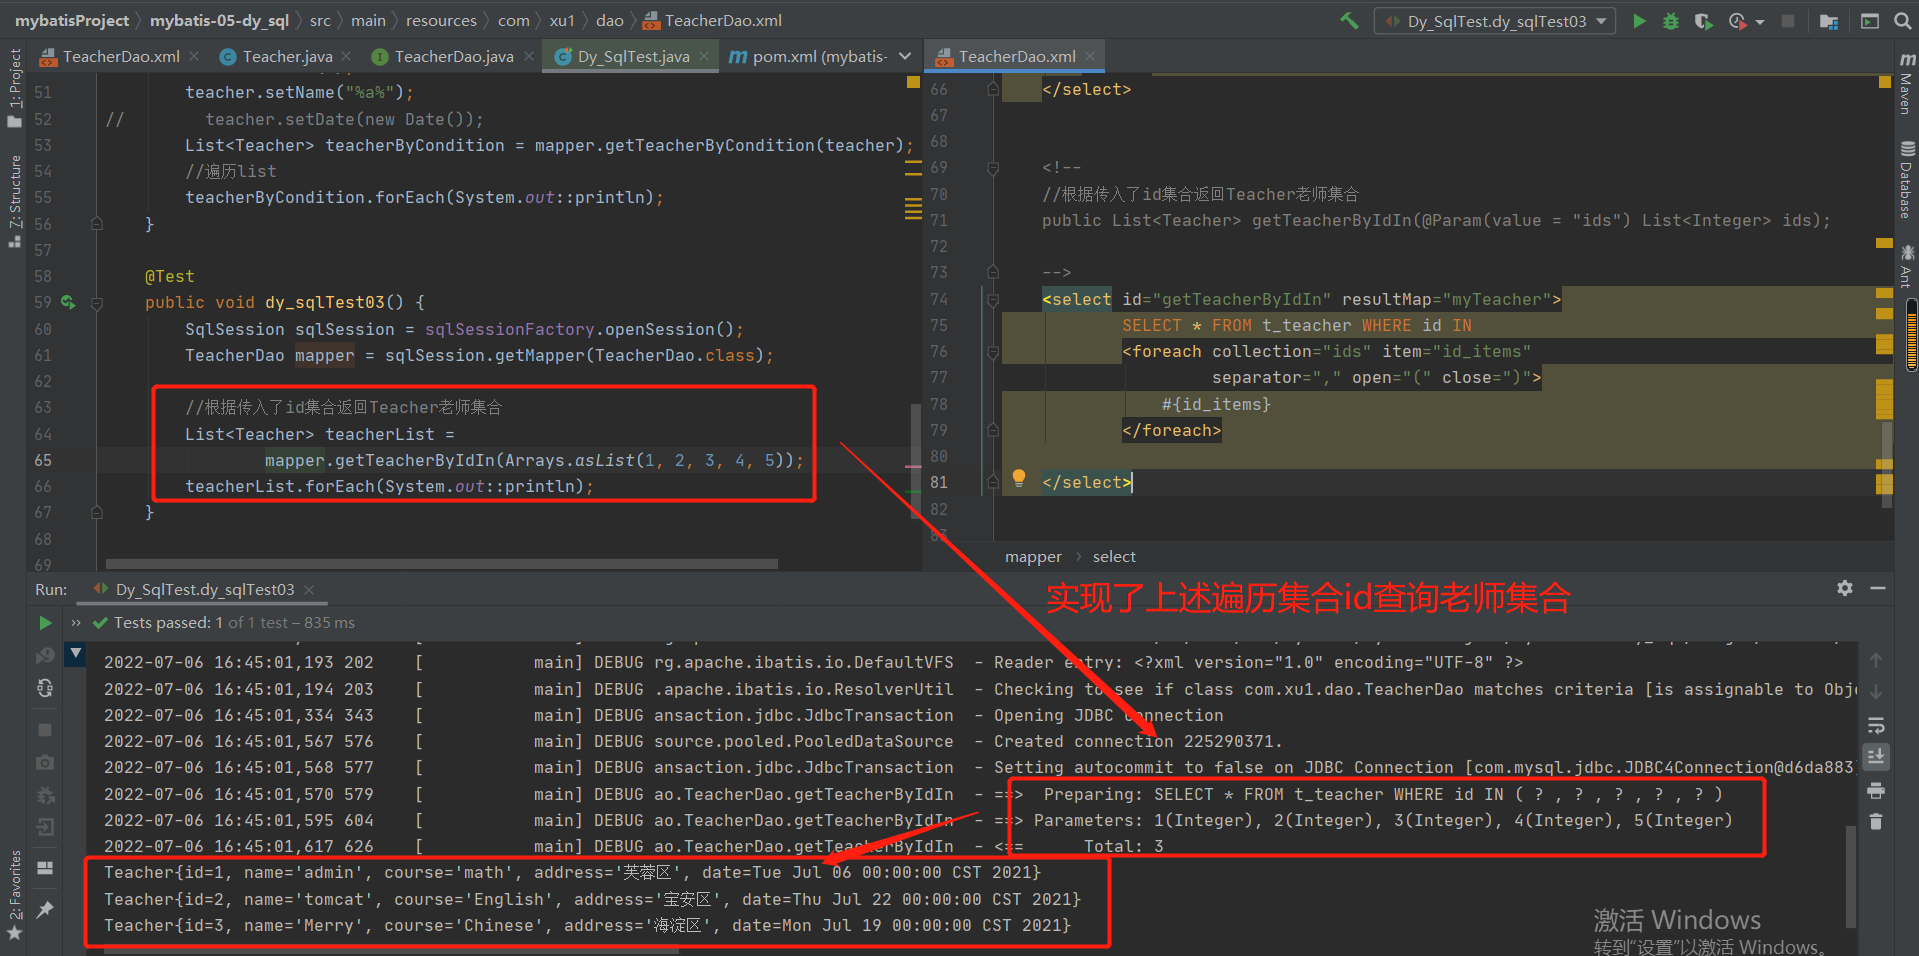
Task: Click the console vertical scrollbar thumb
Action: pyautogui.click(x=1851, y=878)
